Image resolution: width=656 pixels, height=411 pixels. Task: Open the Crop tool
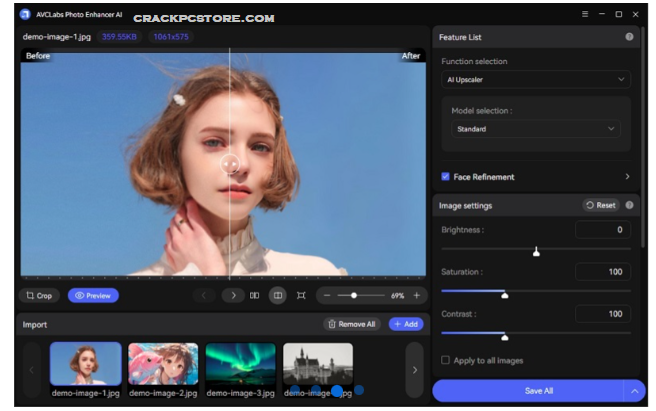point(39,296)
